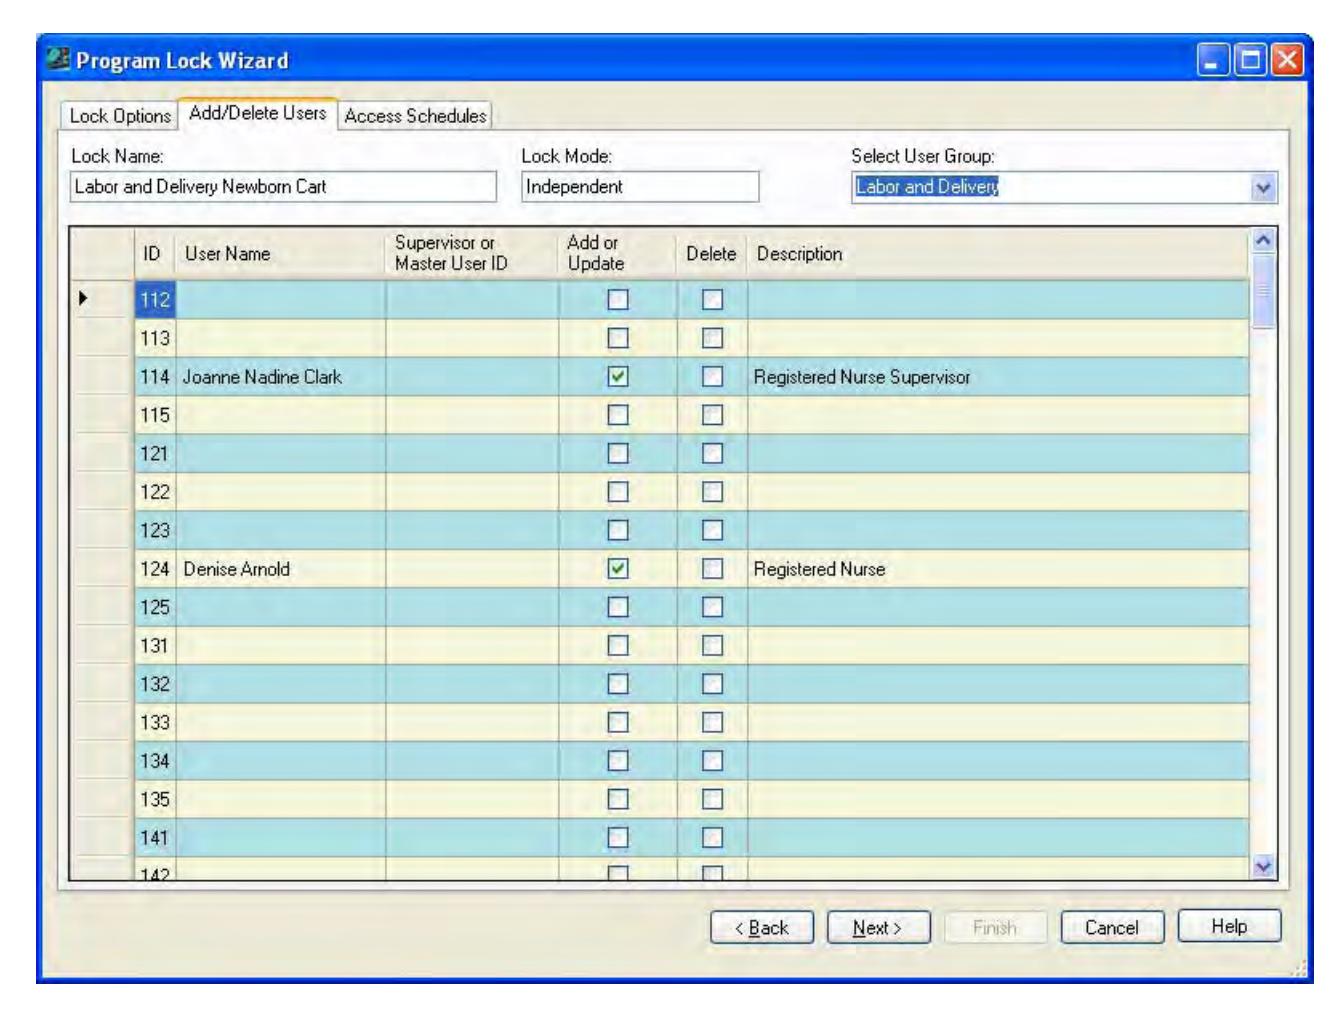Viewport: 1343px width, 1017px height.
Task: Go to previous step with Back
Action: pyautogui.click(x=762, y=927)
